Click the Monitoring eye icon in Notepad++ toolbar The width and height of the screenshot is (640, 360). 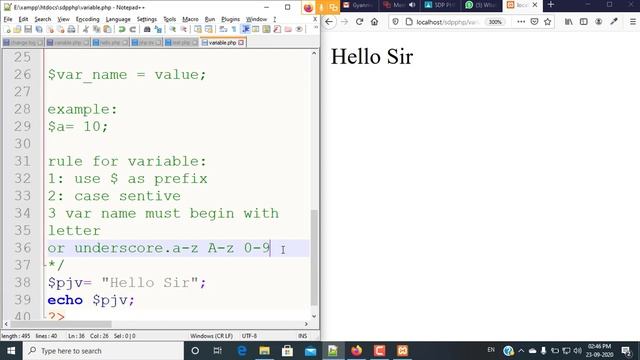[299, 29]
